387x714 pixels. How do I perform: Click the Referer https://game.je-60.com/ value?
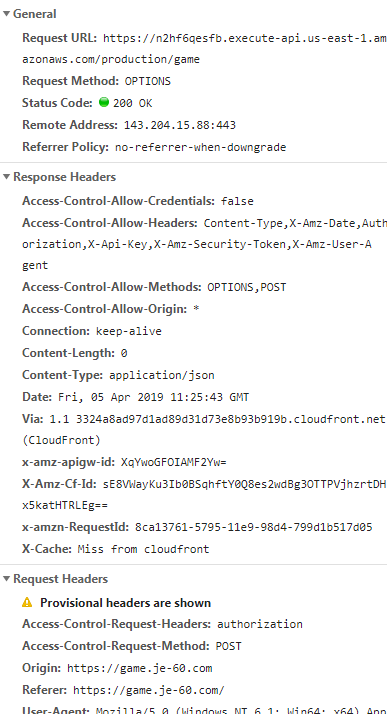pos(149,690)
